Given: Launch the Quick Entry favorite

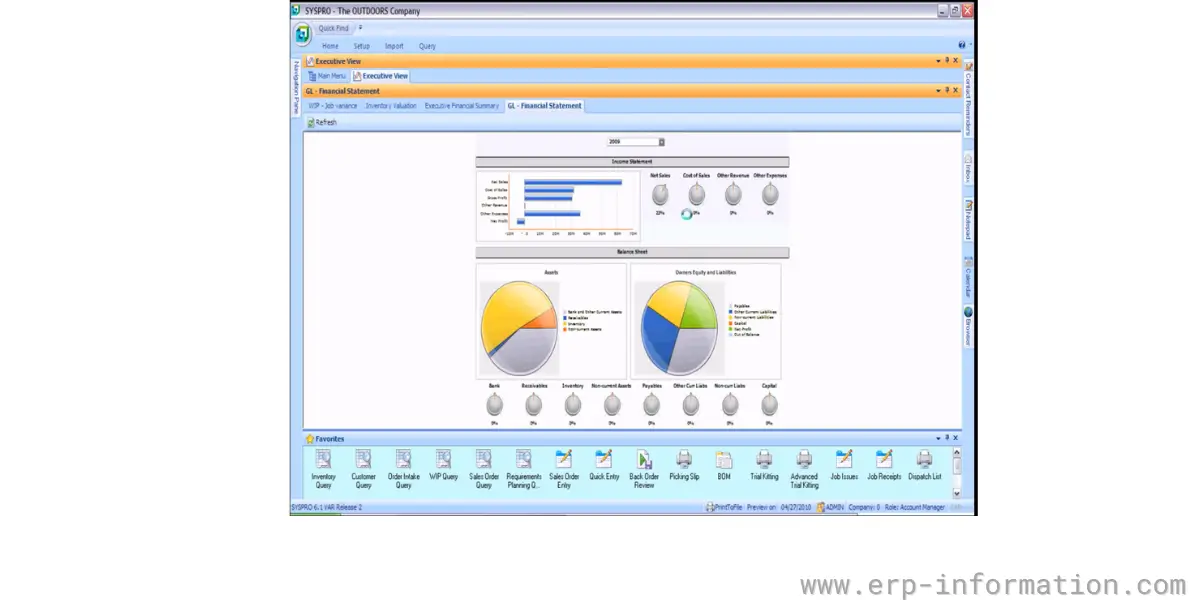Looking at the screenshot, I should point(604,464).
